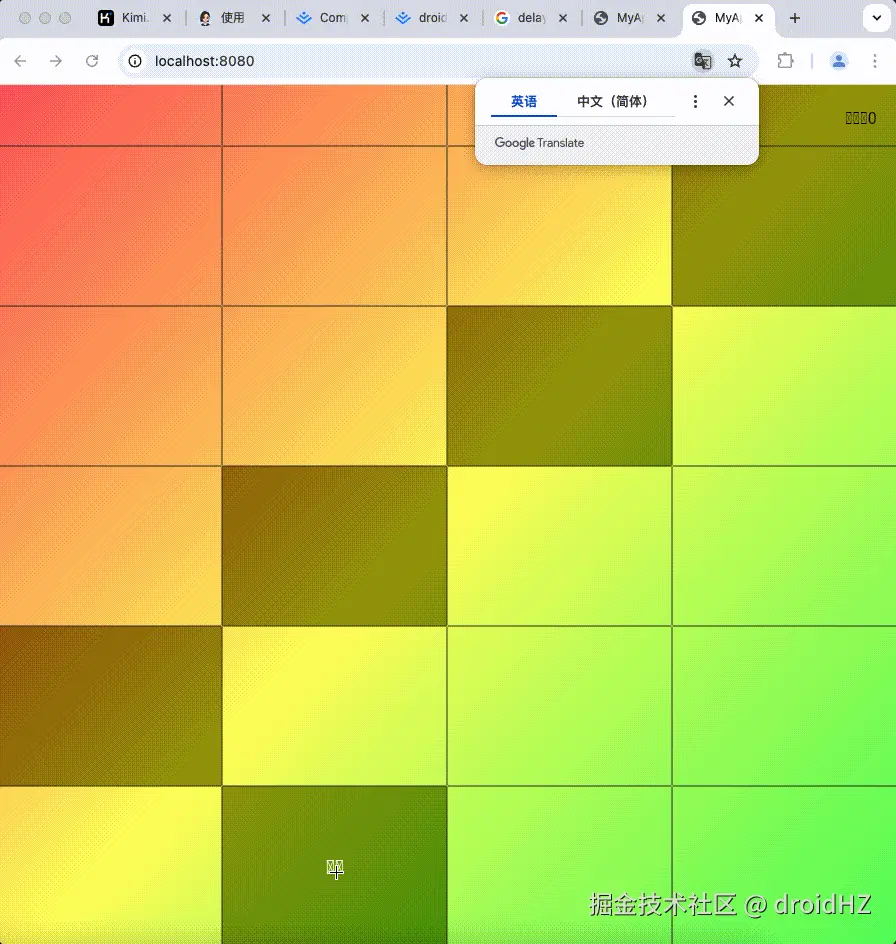
Task: Open the Google Translate icon in address bar
Action: [702, 61]
